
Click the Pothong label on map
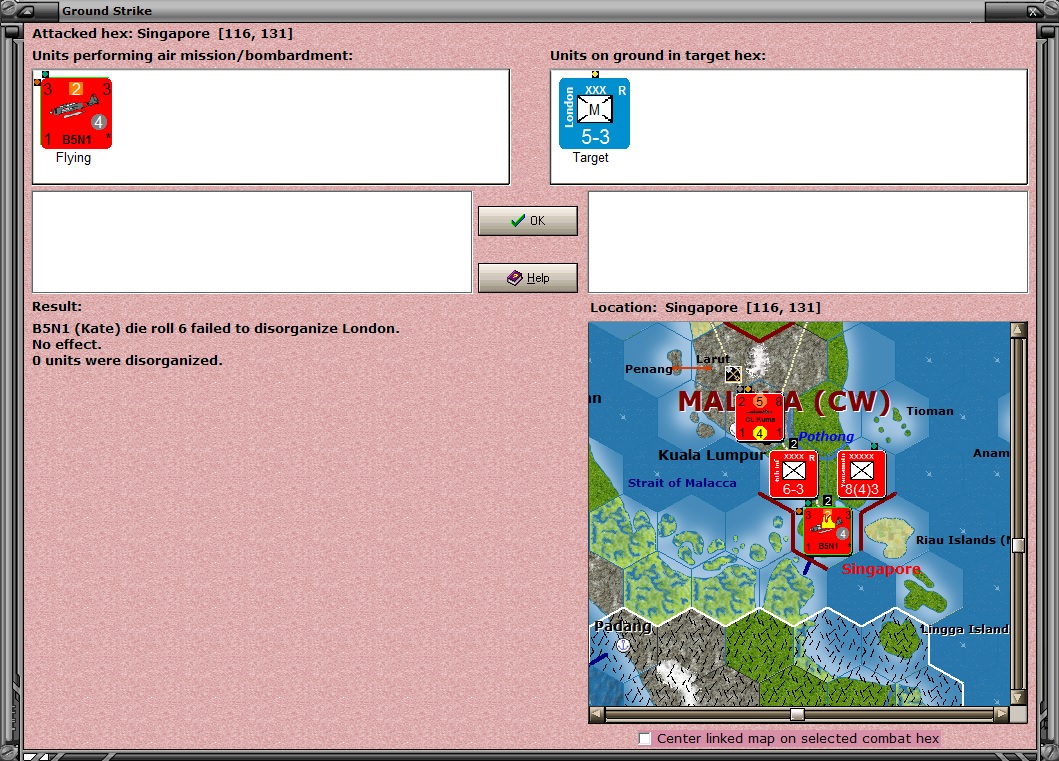tap(826, 436)
